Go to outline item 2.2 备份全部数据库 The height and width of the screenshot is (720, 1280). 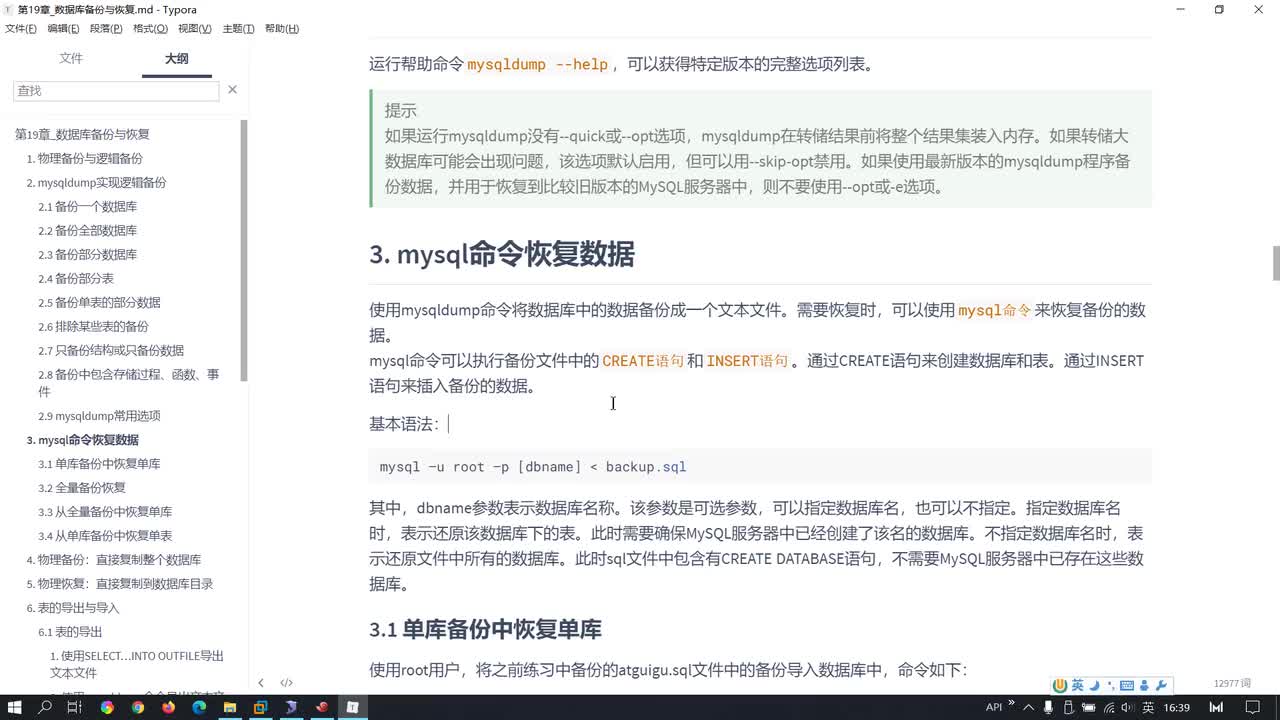(87, 230)
